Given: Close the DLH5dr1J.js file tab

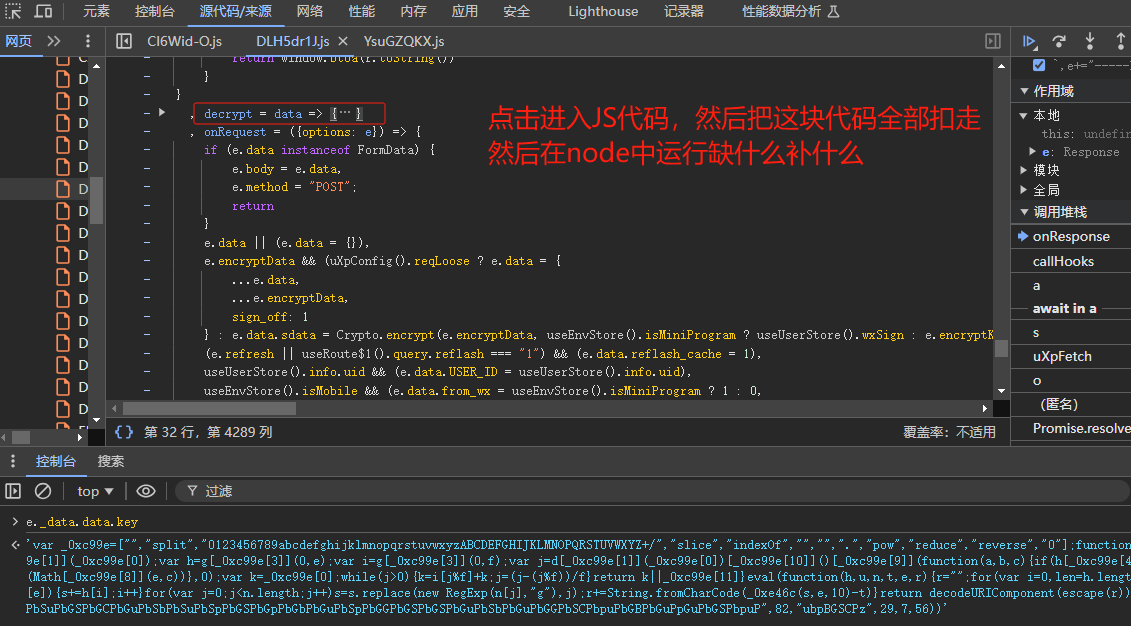Looking at the screenshot, I should click(343, 41).
